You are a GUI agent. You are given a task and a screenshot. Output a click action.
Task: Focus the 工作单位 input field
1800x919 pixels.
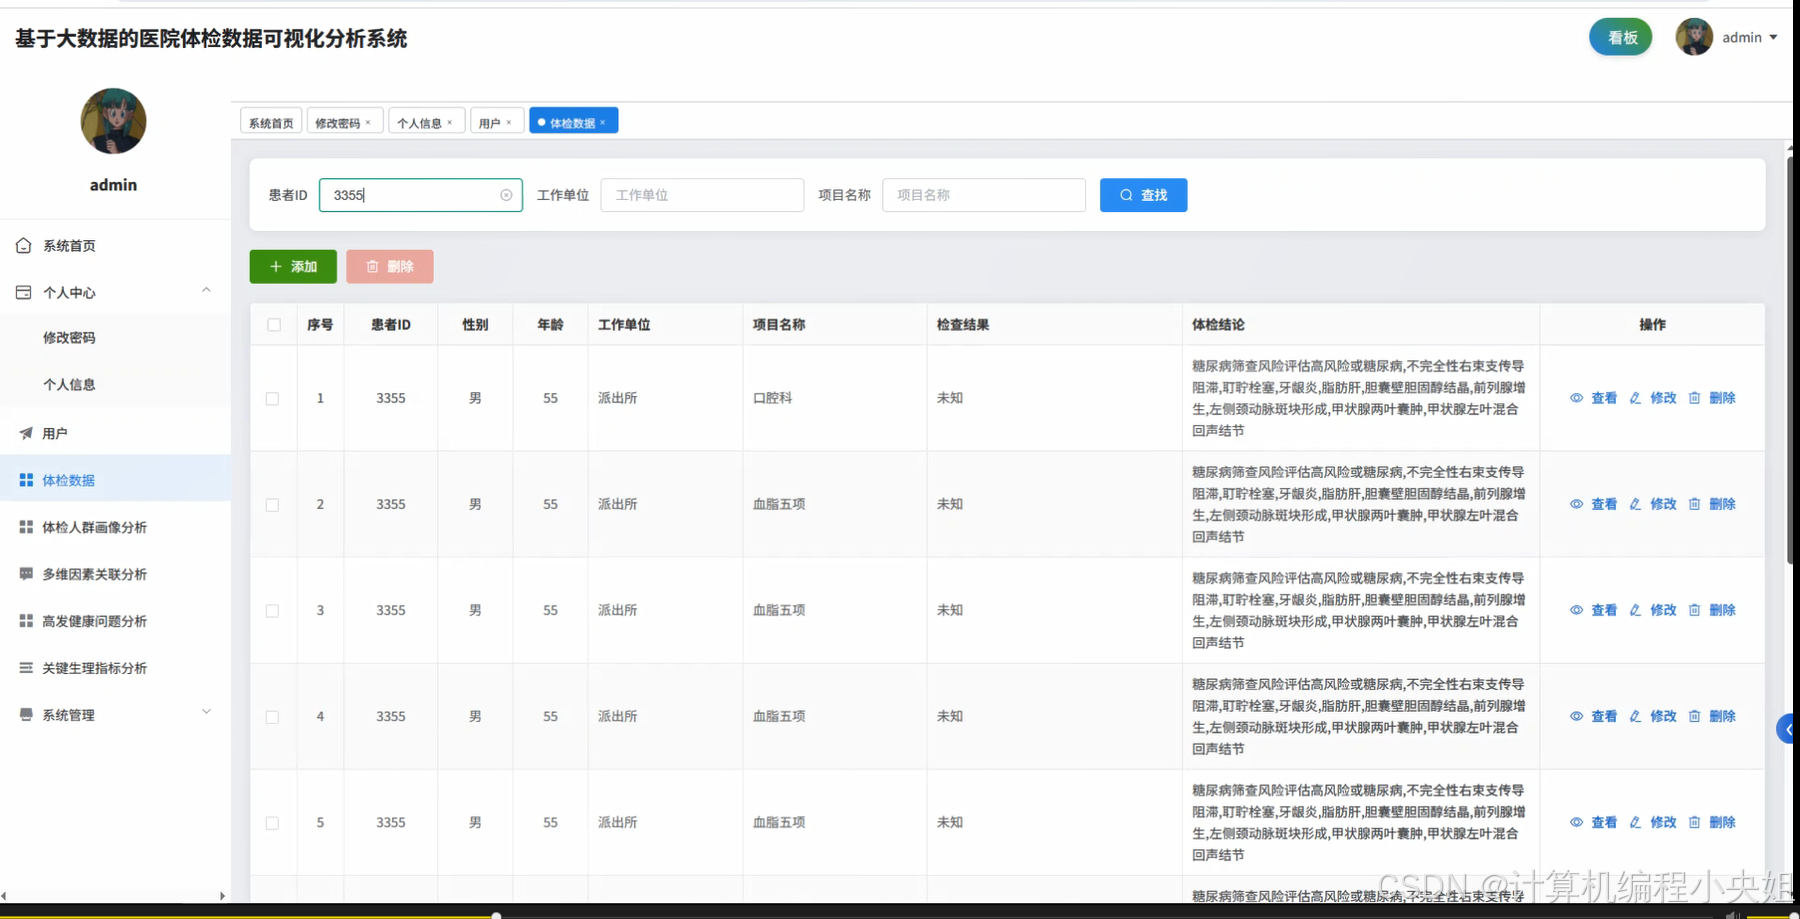(702, 195)
